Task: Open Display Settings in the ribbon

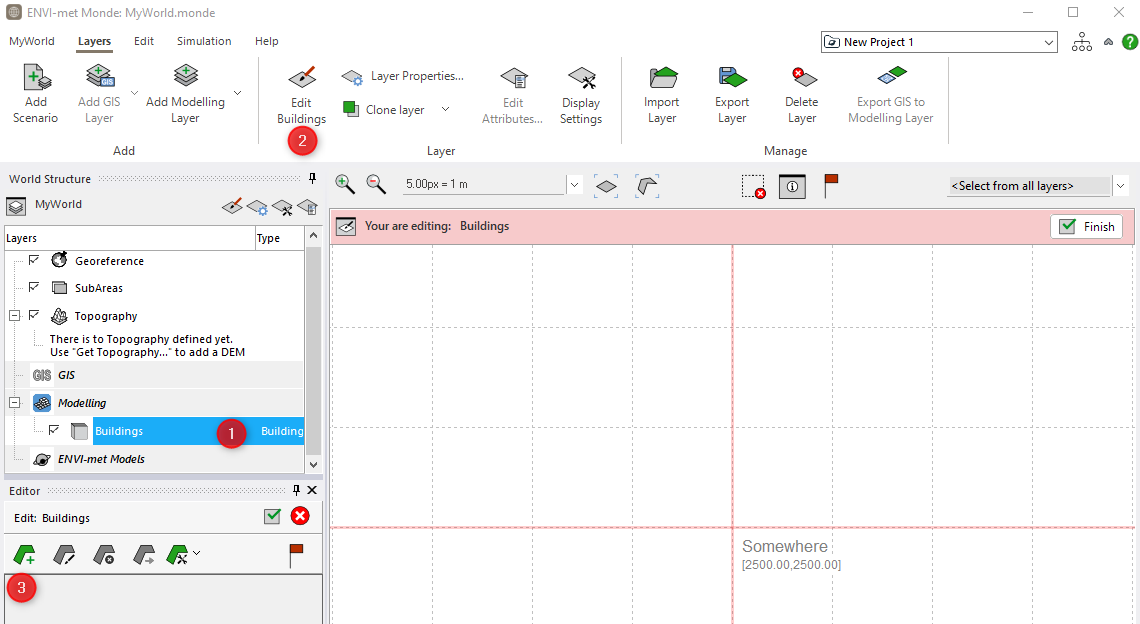Action: click(x=580, y=79)
